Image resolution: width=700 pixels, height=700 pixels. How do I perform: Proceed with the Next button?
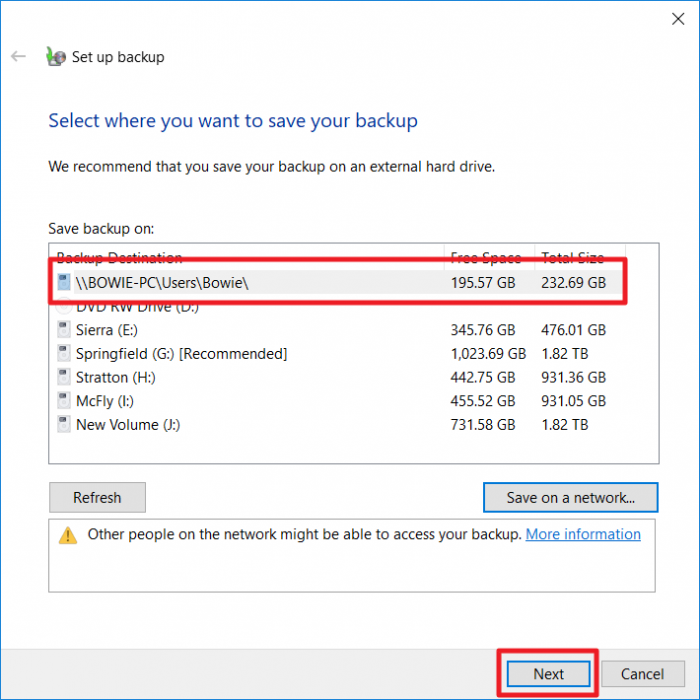click(548, 674)
